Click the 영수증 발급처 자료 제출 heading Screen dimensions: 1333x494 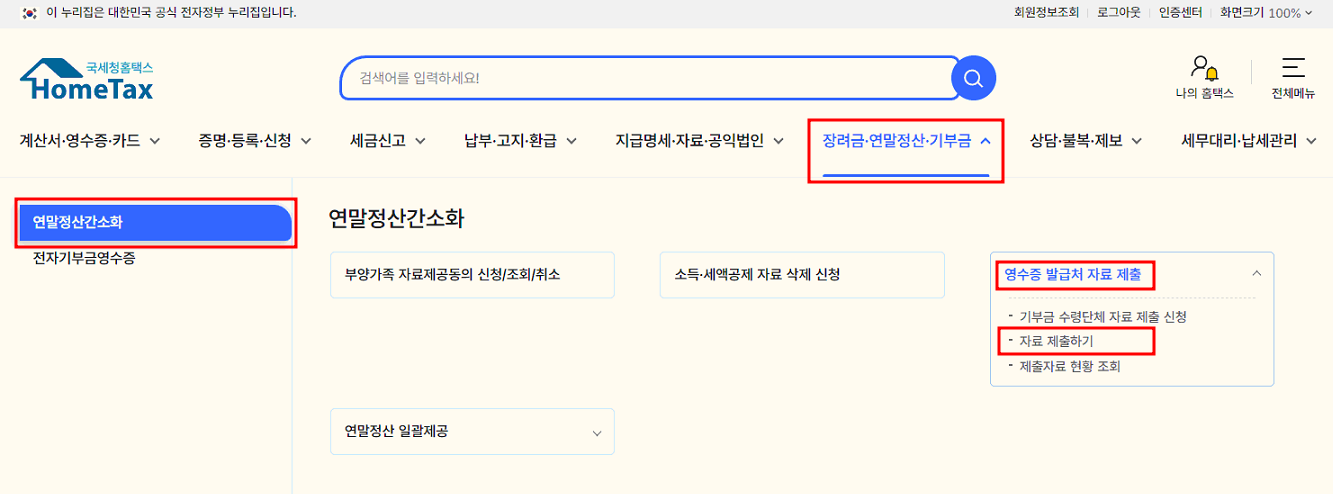[1072, 273]
